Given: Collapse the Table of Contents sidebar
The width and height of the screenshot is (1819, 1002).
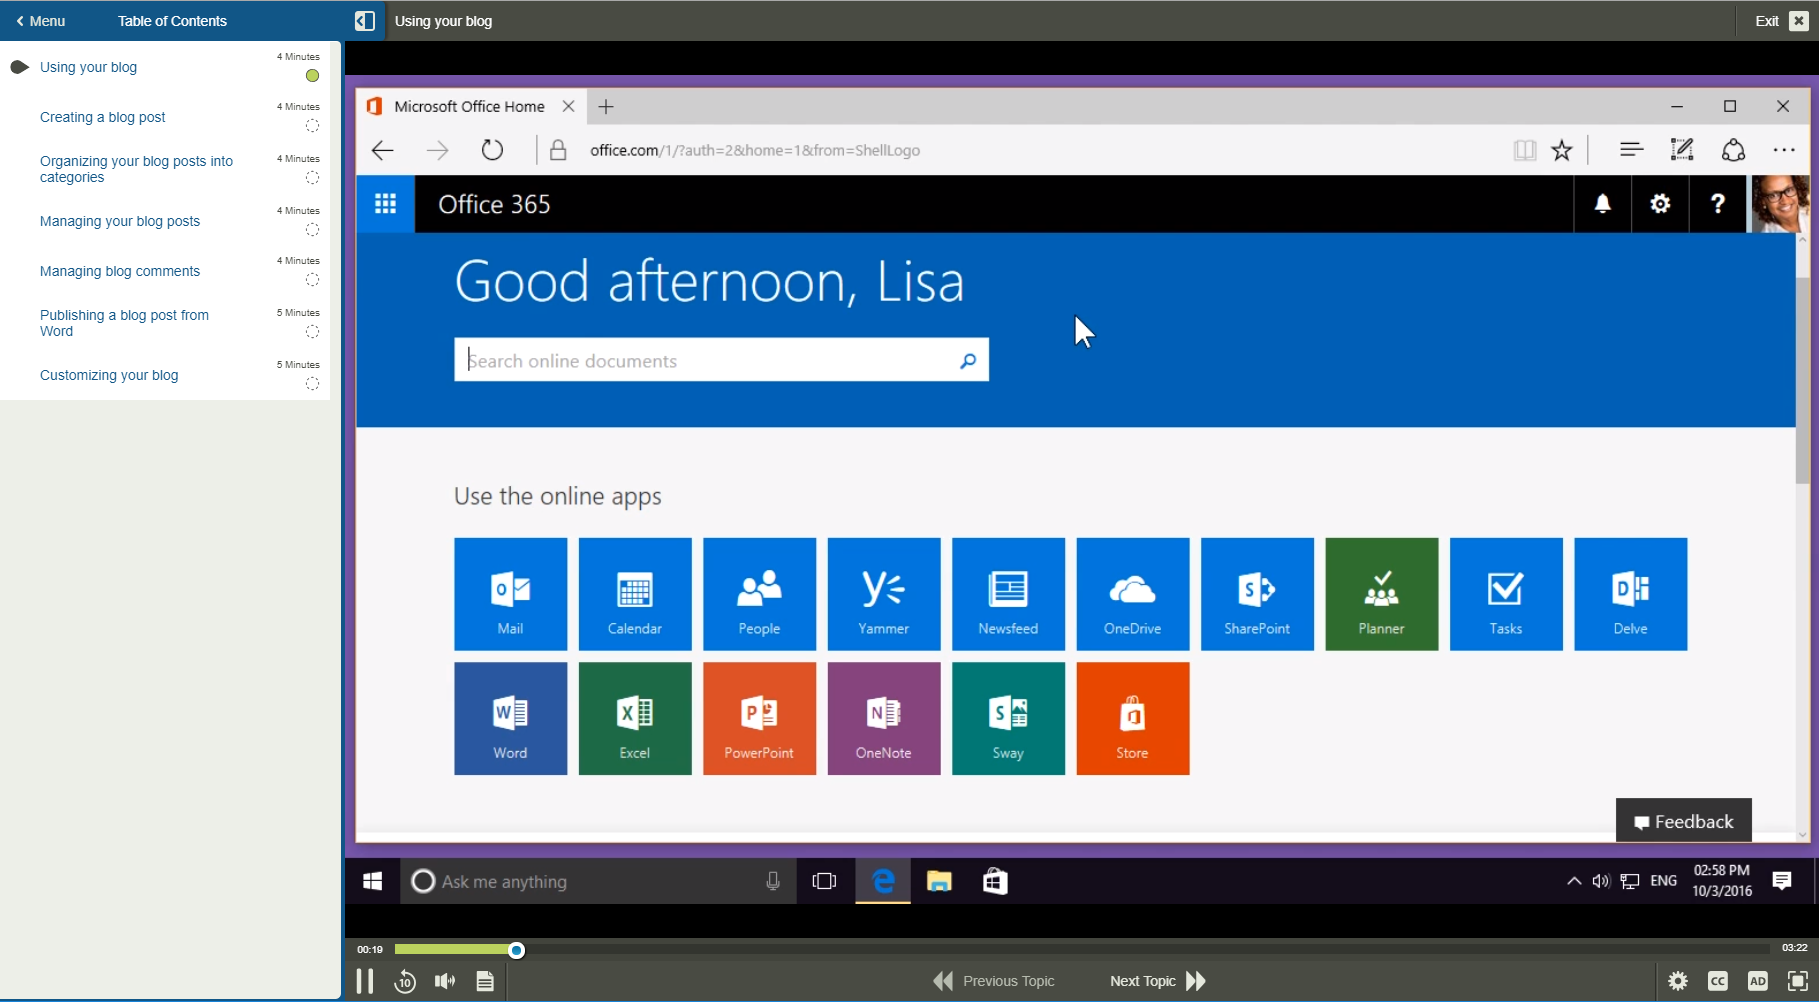Looking at the screenshot, I should pyautogui.click(x=364, y=20).
